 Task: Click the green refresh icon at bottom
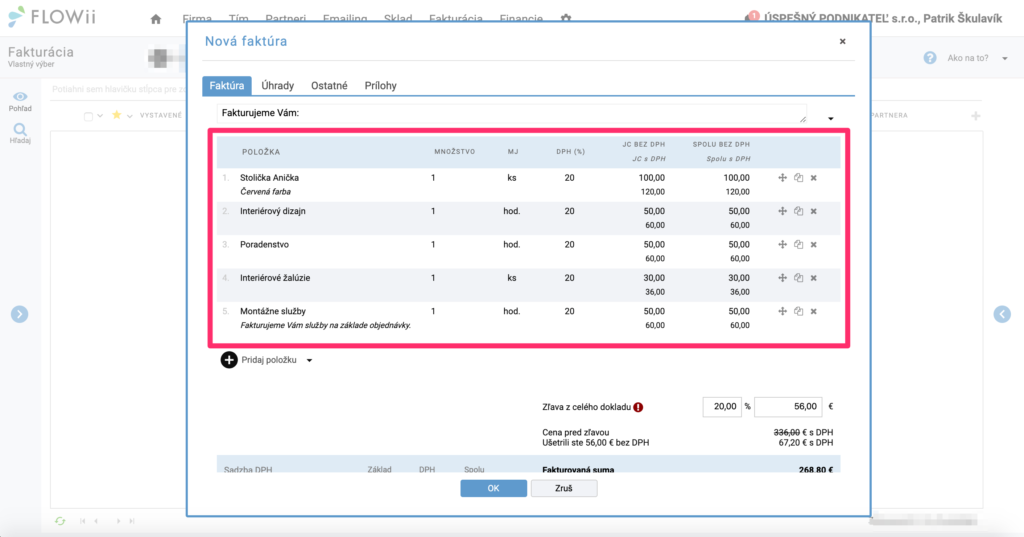(60, 521)
